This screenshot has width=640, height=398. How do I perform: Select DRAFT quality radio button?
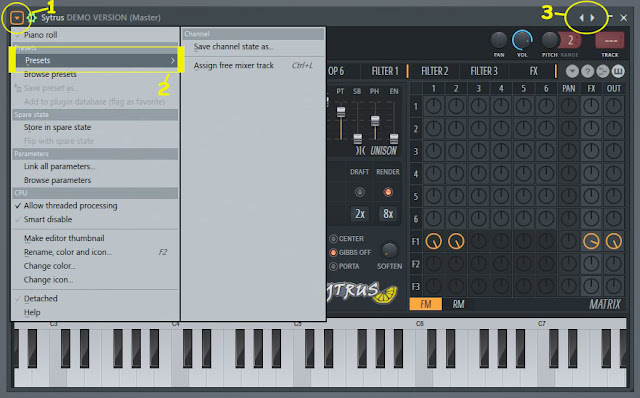point(360,192)
